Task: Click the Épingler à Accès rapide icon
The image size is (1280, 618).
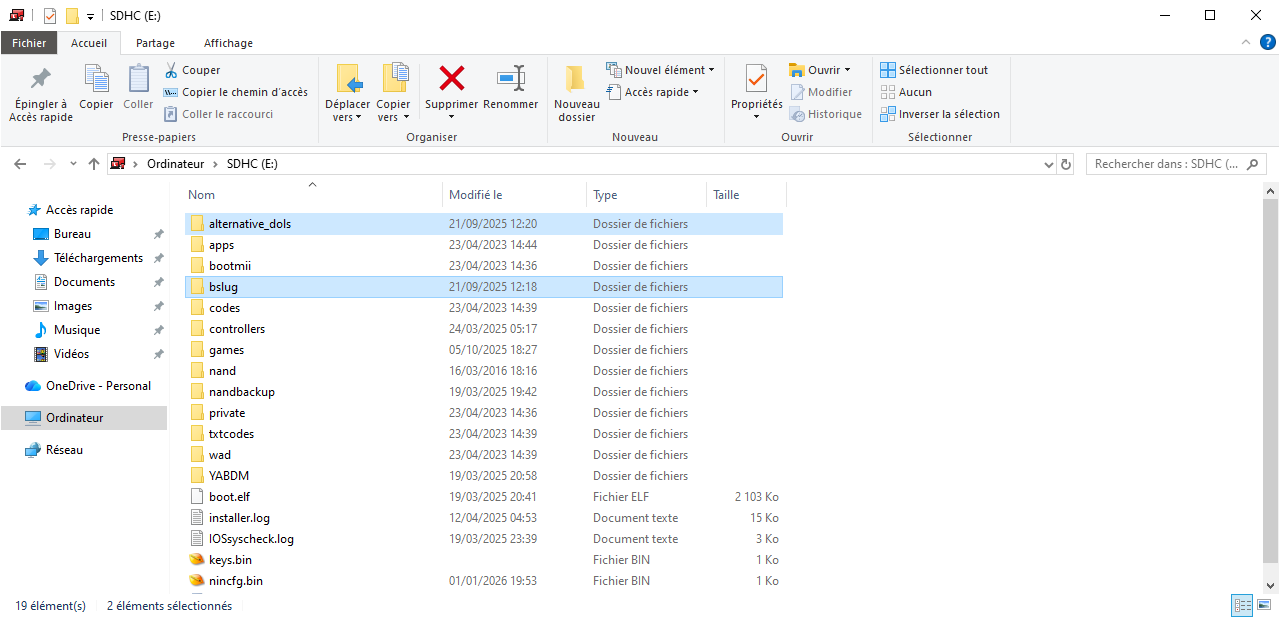Action: 41,79
